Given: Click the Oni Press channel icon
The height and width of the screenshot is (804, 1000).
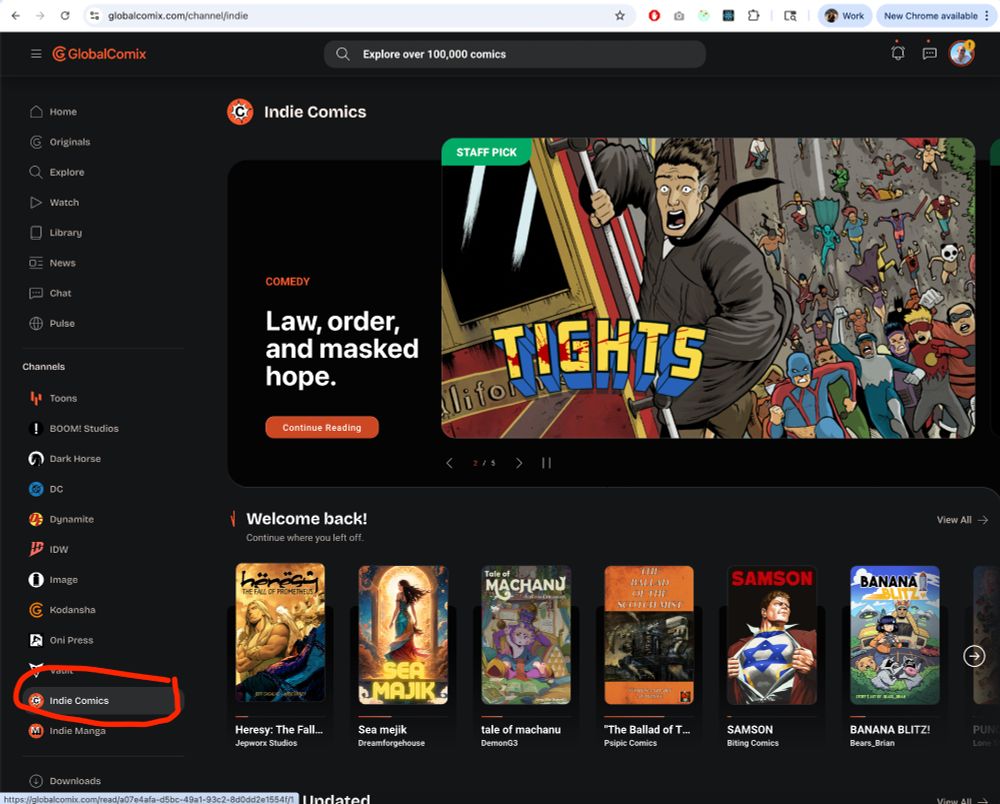Looking at the screenshot, I should 36,640.
